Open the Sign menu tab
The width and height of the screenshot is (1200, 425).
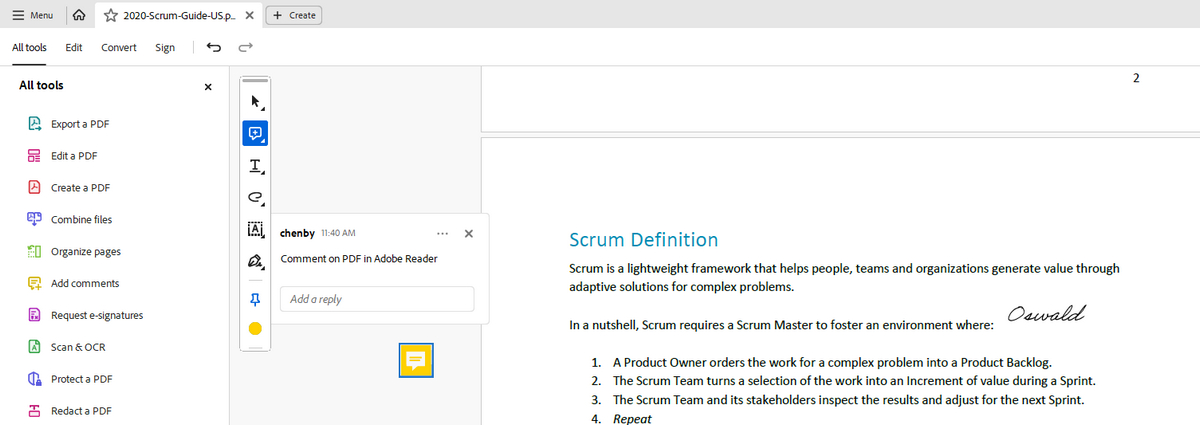coord(165,47)
